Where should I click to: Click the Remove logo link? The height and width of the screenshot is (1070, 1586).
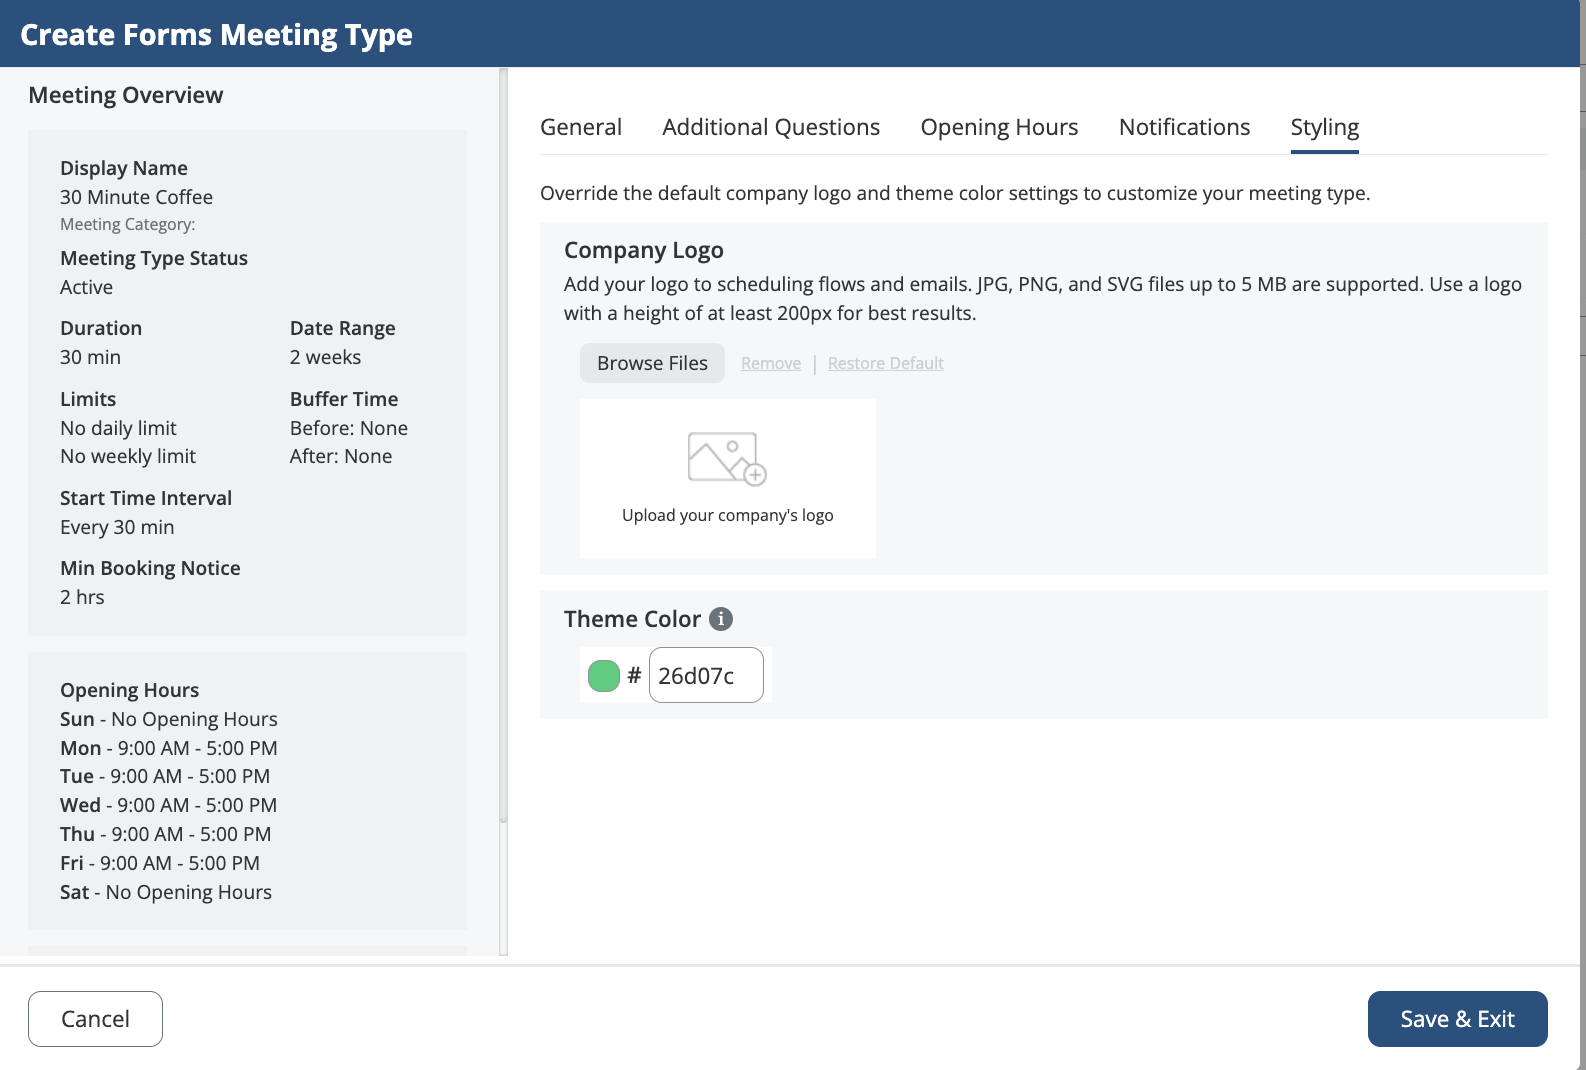click(771, 363)
